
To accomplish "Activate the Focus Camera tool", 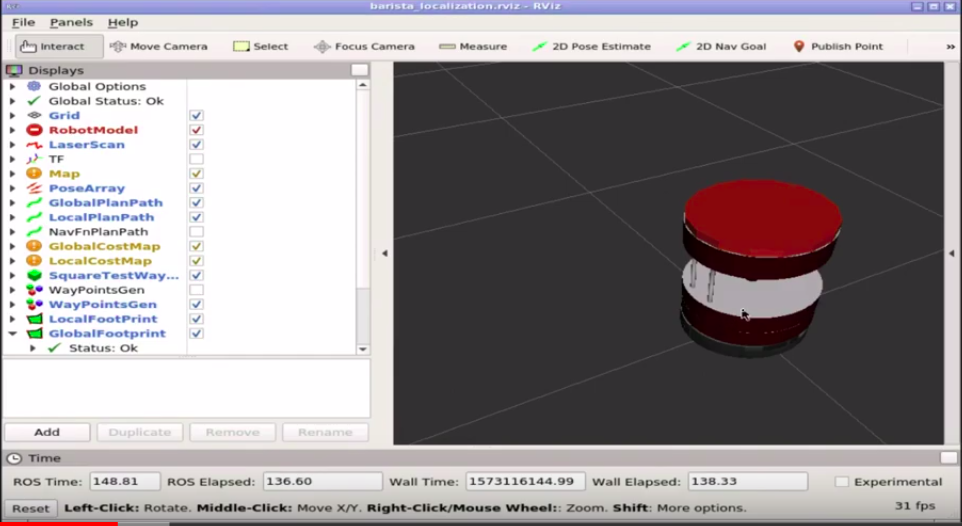I will pos(364,46).
